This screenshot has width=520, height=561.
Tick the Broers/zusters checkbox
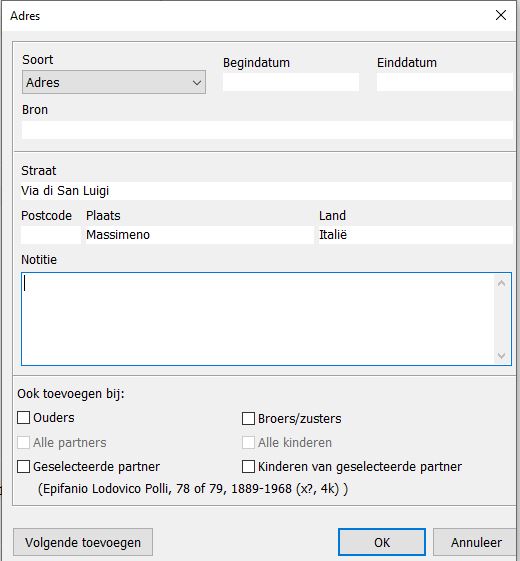click(x=248, y=418)
